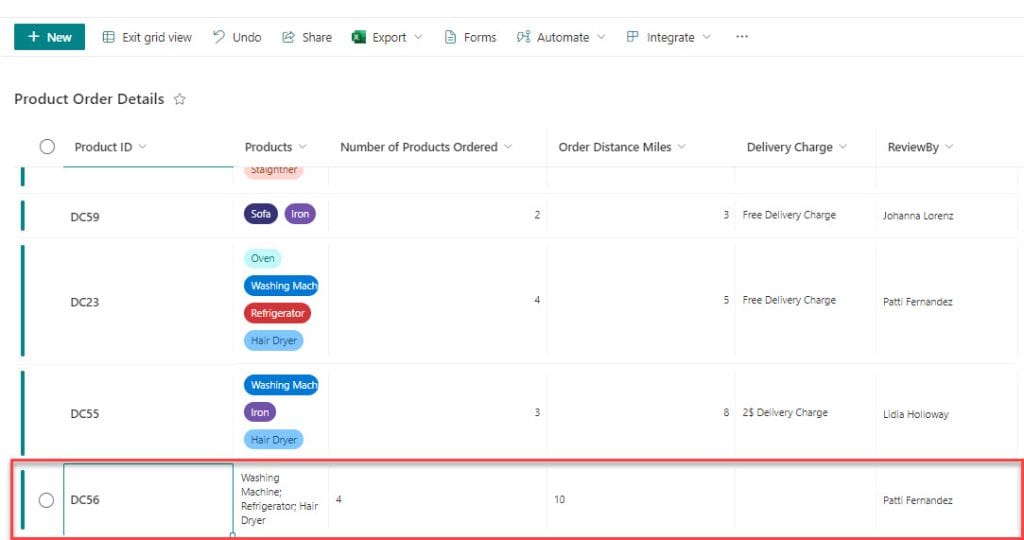Click the New button
This screenshot has height=540, width=1024.
pyautogui.click(x=49, y=37)
